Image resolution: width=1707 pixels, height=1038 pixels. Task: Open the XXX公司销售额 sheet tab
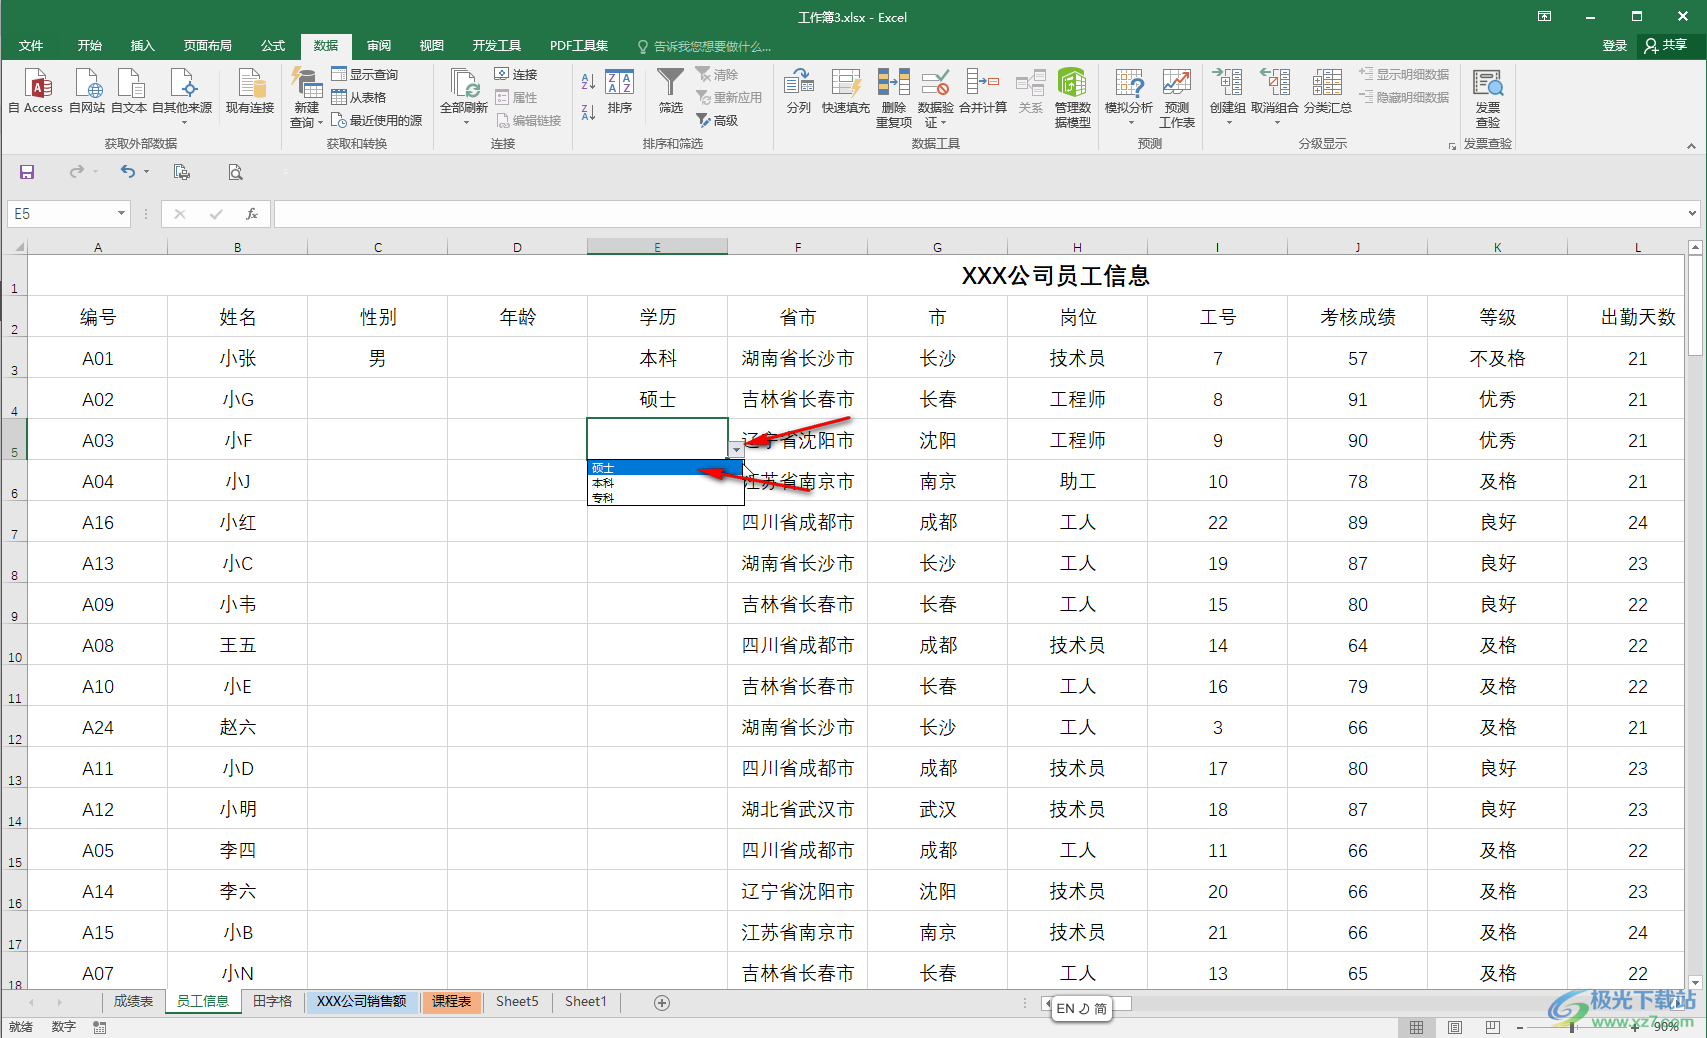[362, 1001]
